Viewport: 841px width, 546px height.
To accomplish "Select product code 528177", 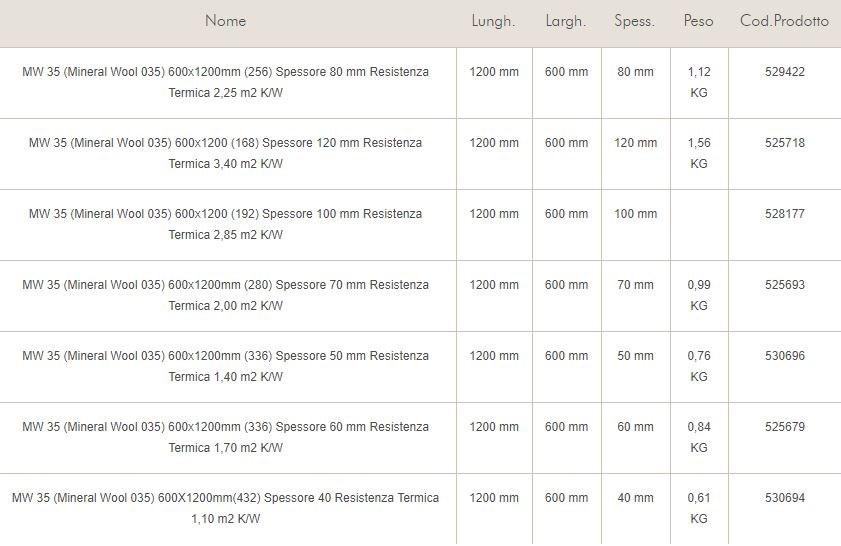I will pos(784,214).
